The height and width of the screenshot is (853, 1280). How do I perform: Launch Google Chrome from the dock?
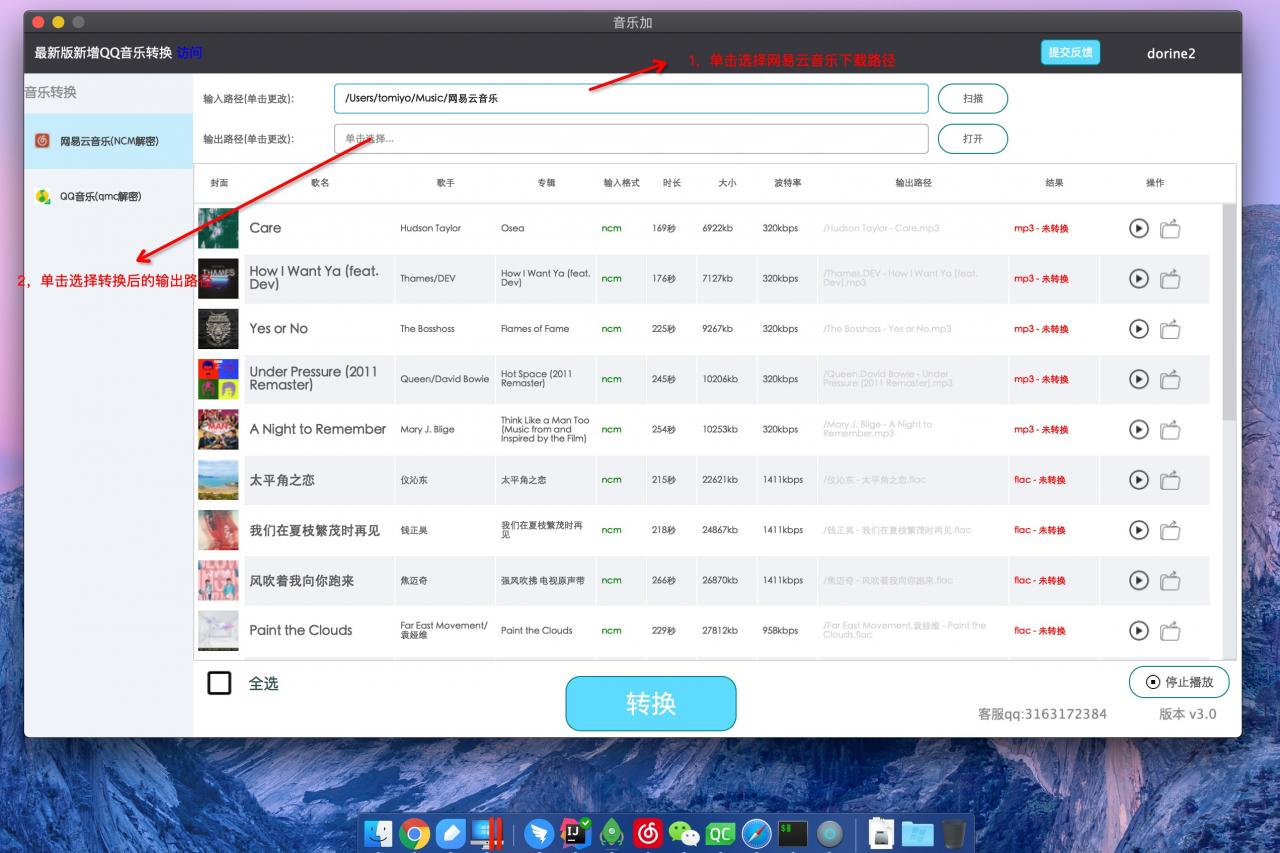(x=414, y=833)
